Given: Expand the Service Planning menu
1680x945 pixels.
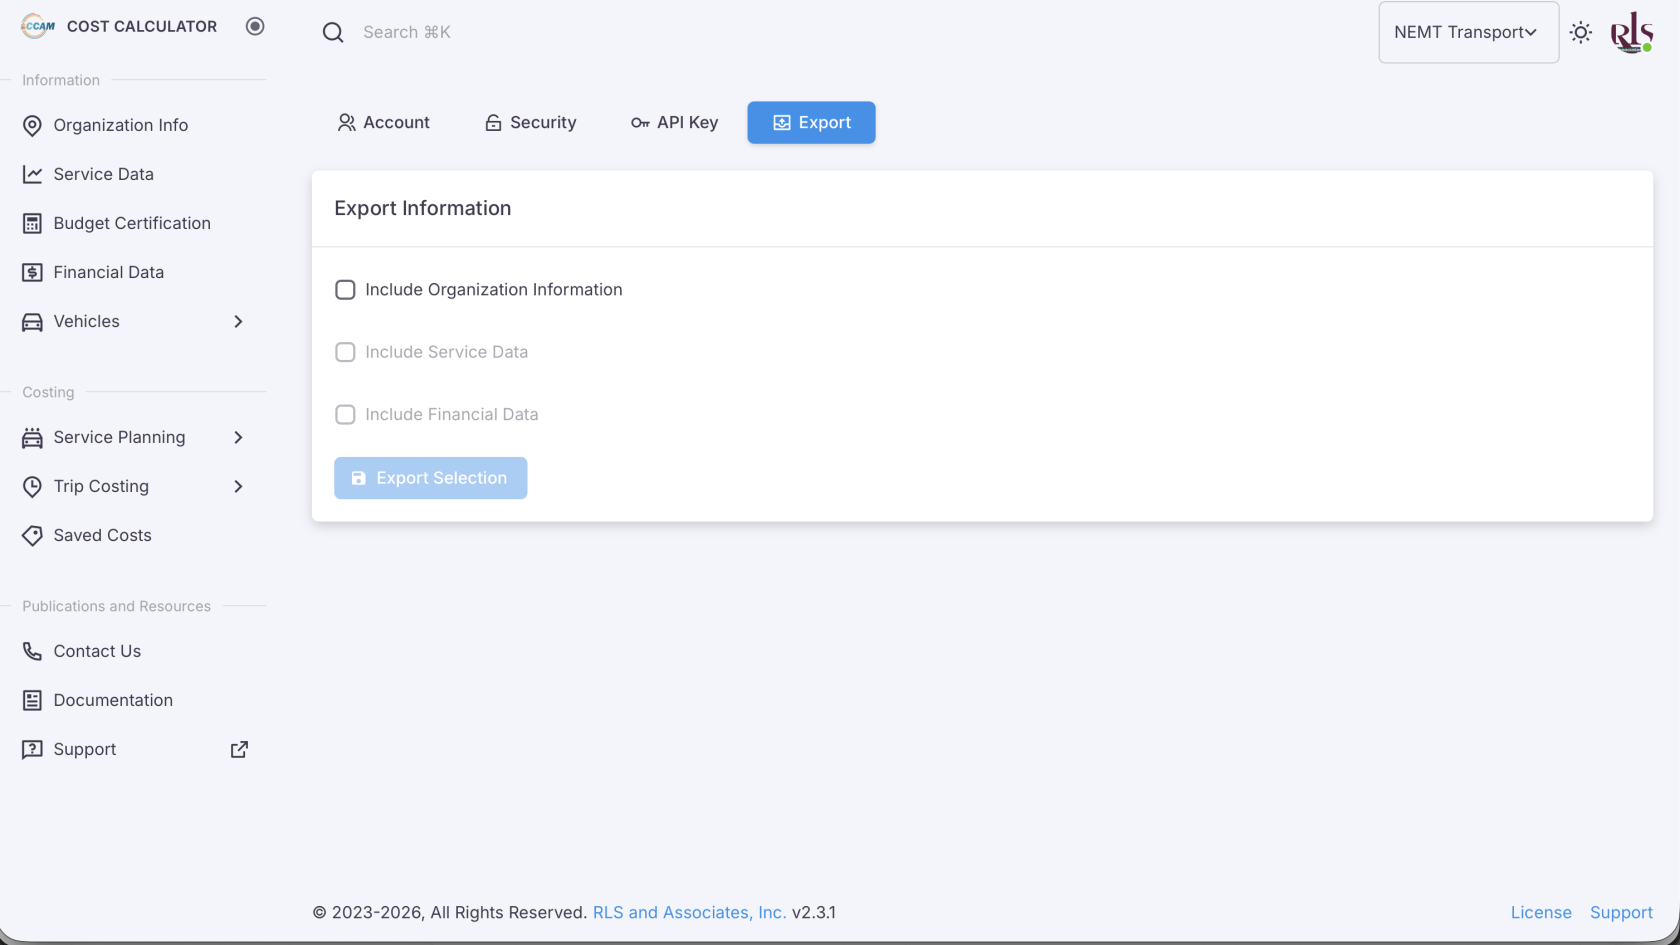Looking at the screenshot, I should point(237,437).
